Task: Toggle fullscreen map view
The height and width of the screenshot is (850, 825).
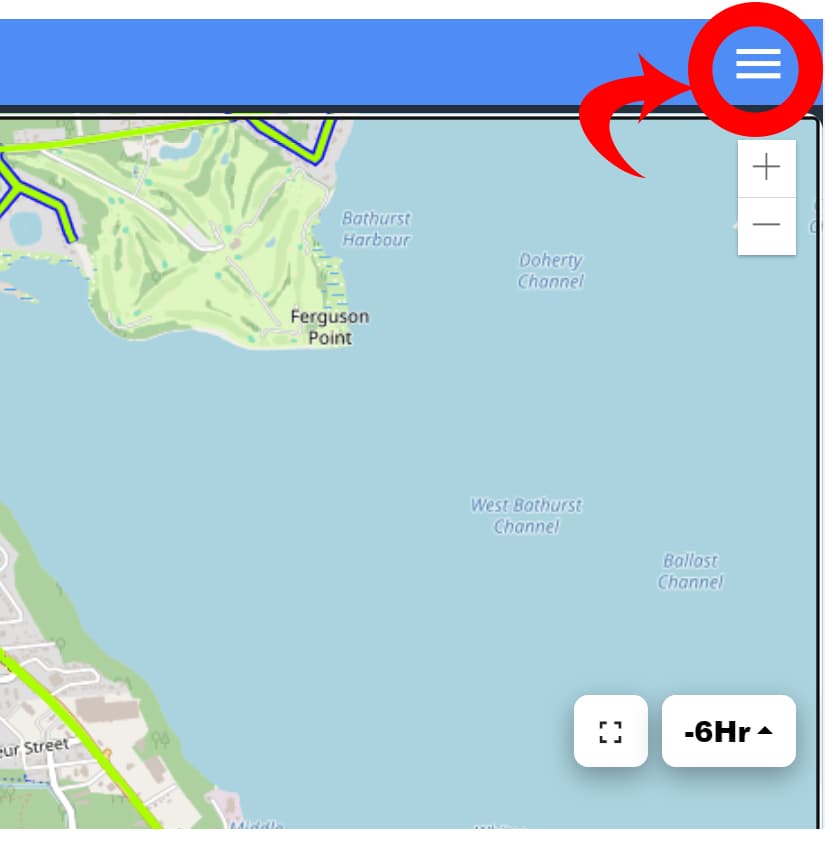Action: tap(610, 731)
